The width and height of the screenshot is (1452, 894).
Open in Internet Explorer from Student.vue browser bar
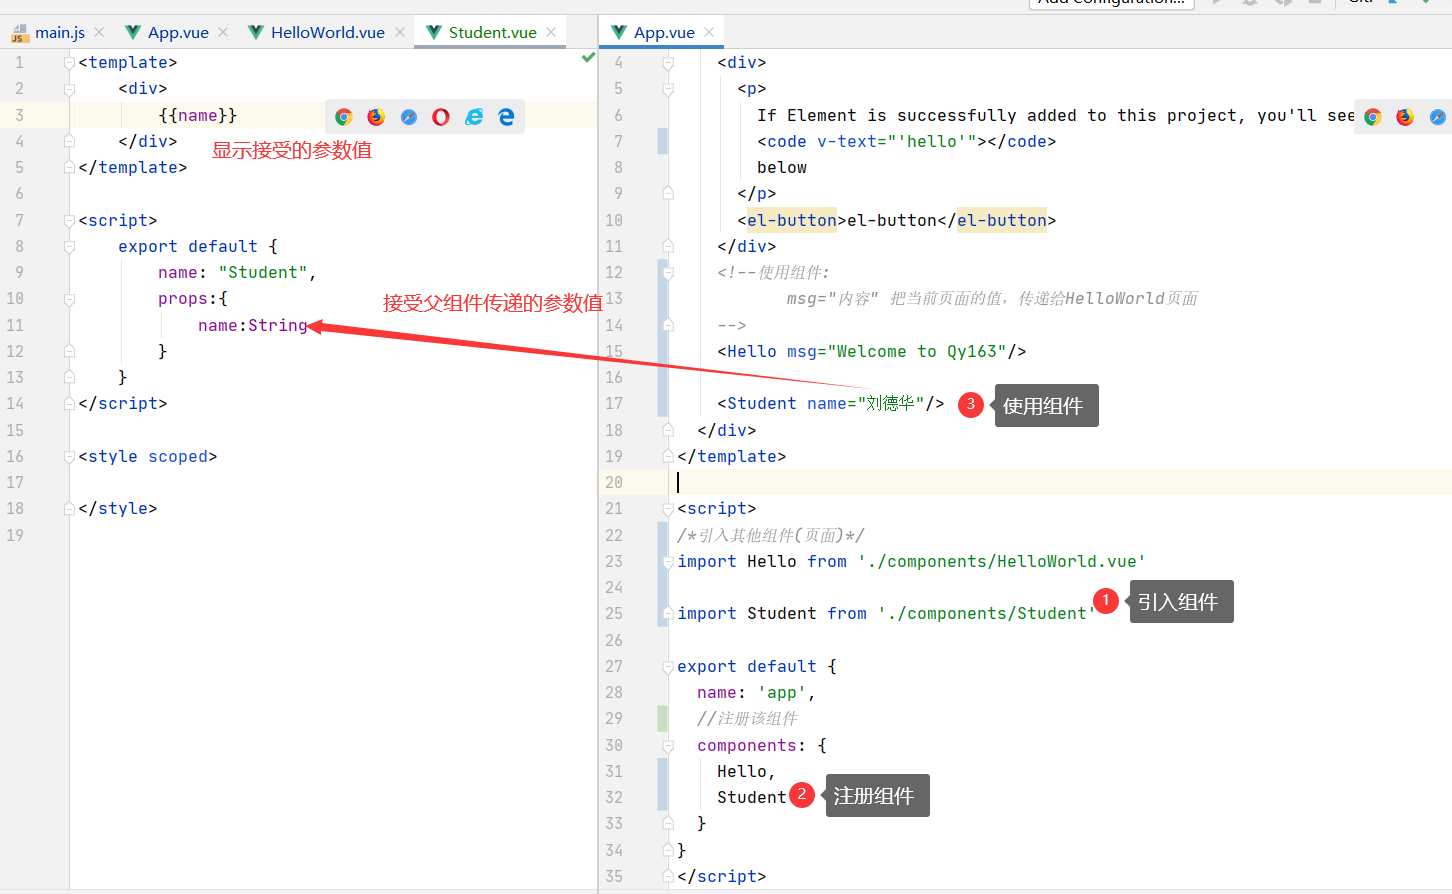474,117
